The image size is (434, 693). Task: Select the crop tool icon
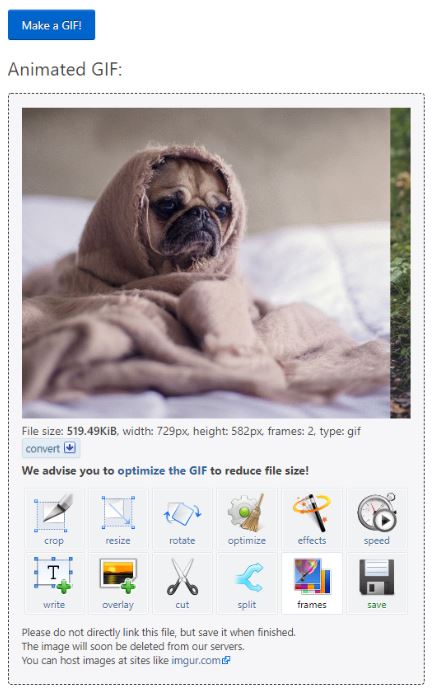pos(53,518)
